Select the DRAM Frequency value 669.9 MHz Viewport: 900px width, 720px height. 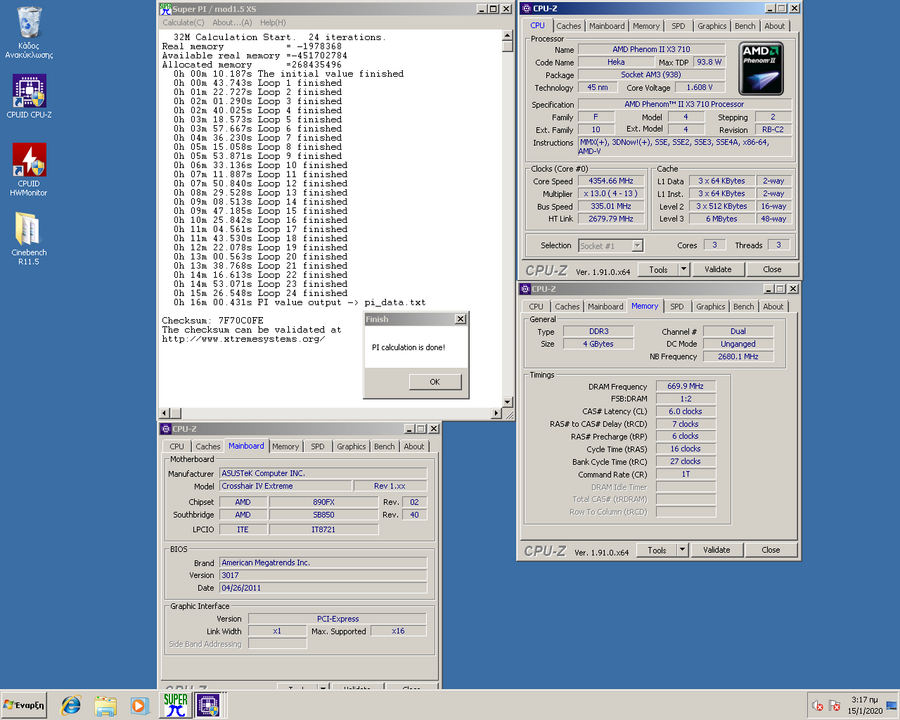685,386
